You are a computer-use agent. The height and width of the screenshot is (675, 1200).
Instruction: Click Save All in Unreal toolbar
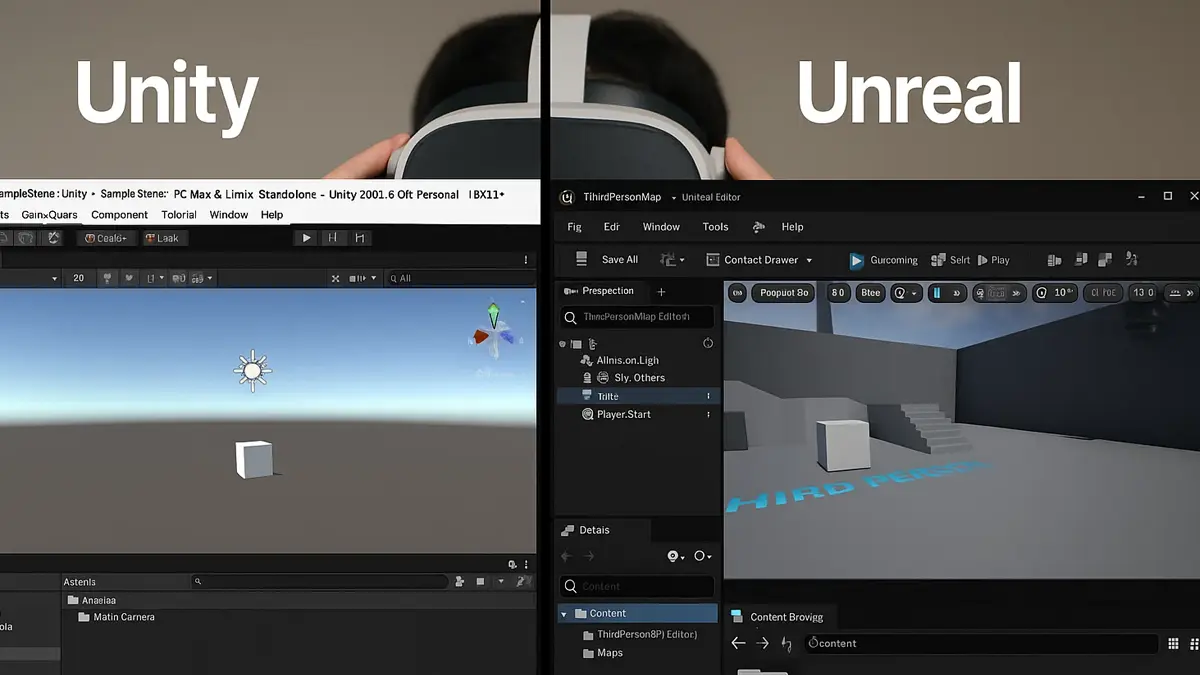coord(620,260)
